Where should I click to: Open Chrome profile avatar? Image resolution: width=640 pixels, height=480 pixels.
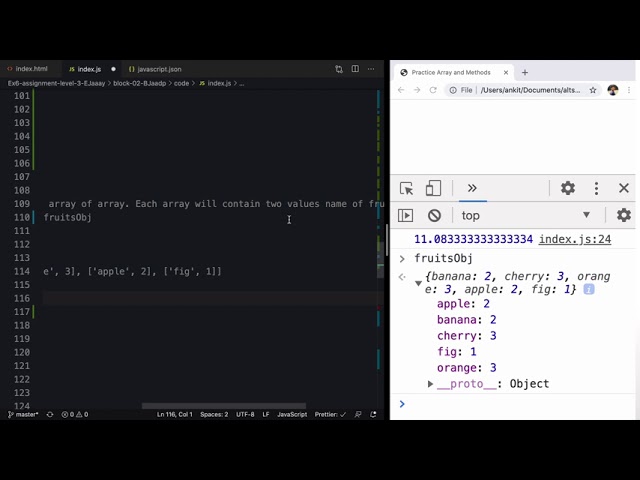(613, 90)
